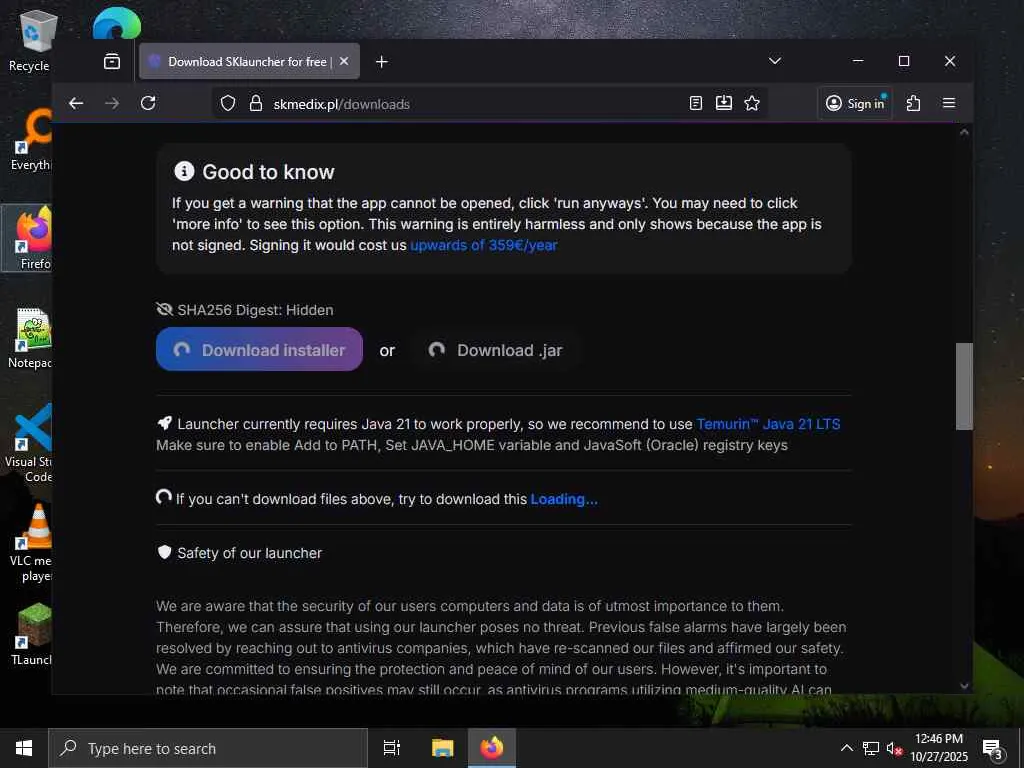Click the Download .jar button
Image resolution: width=1024 pixels, height=768 pixels.
coord(495,350)
